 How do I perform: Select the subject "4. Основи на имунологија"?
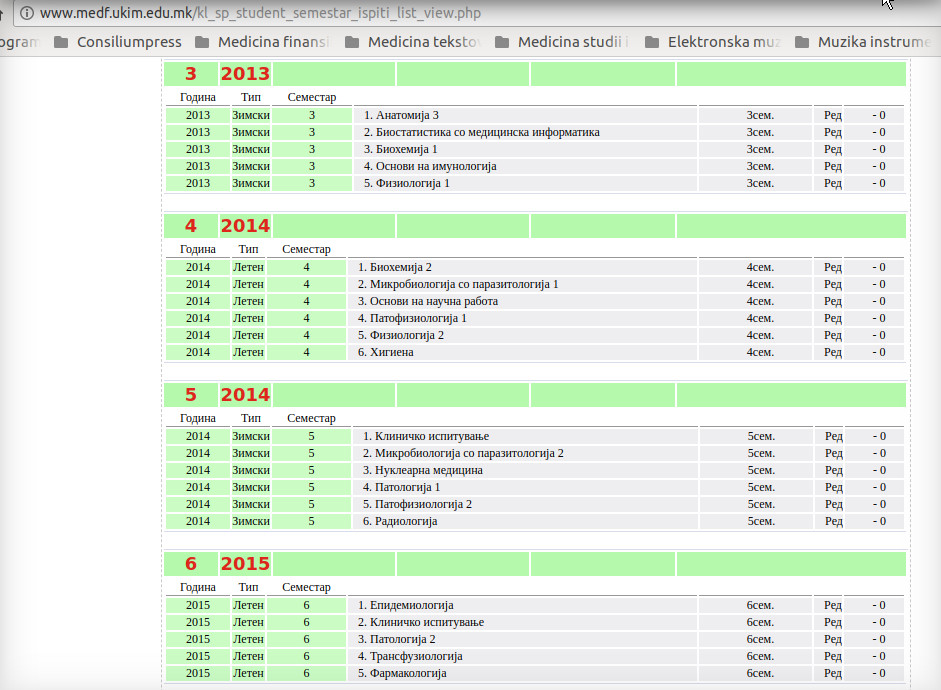click(430, 166)
